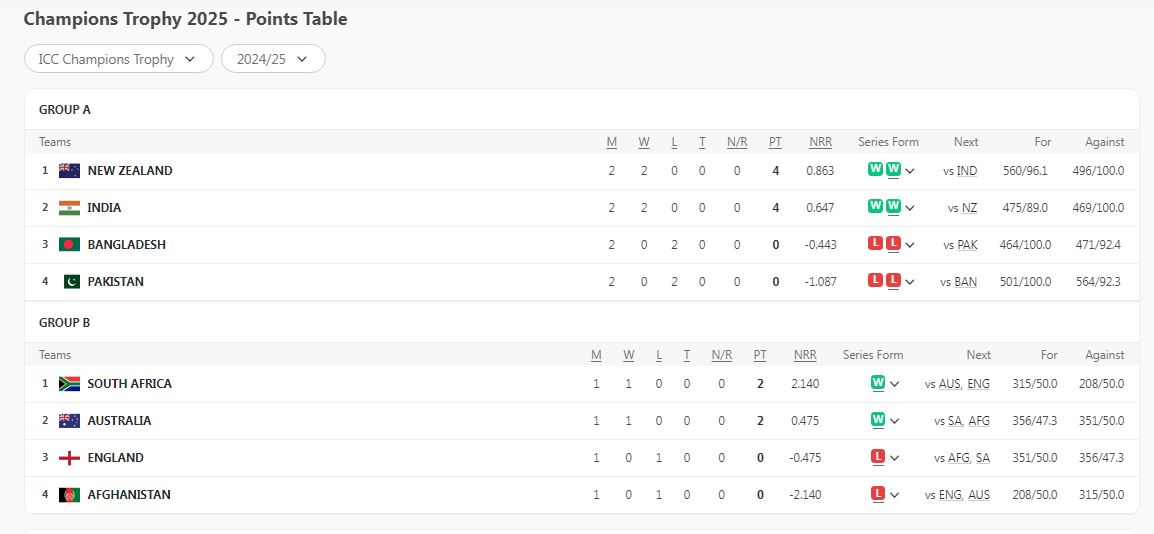Expand Afghanistan's series form chevron
Viewport: 1154px width, 534px height.
894,495
